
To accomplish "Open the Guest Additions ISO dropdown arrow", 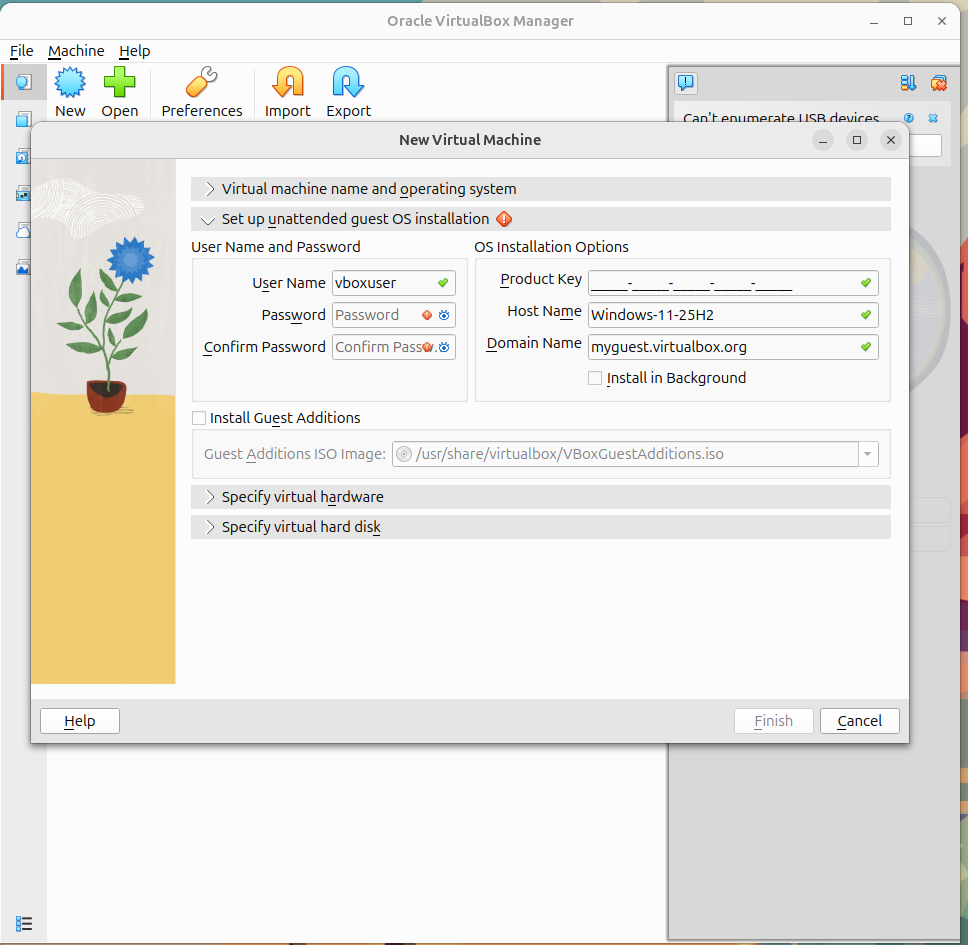I will tap(868, 453).
